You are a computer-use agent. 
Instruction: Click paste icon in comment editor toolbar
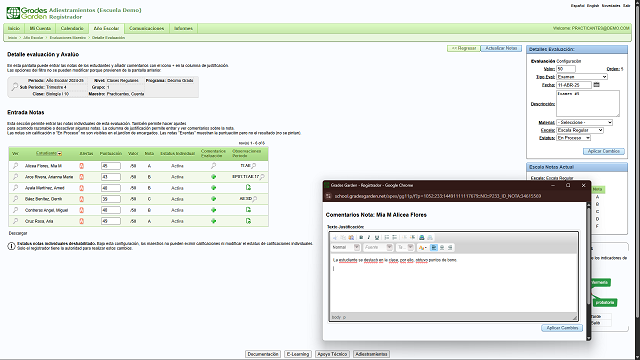(351, 237)
